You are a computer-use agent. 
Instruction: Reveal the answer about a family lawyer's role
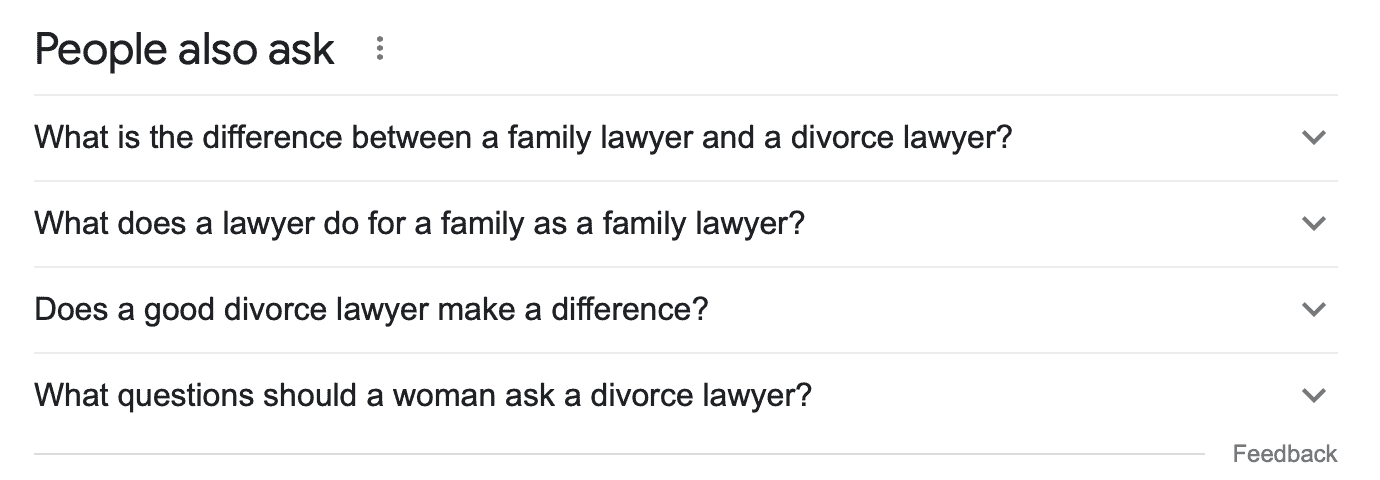[419, 224]
